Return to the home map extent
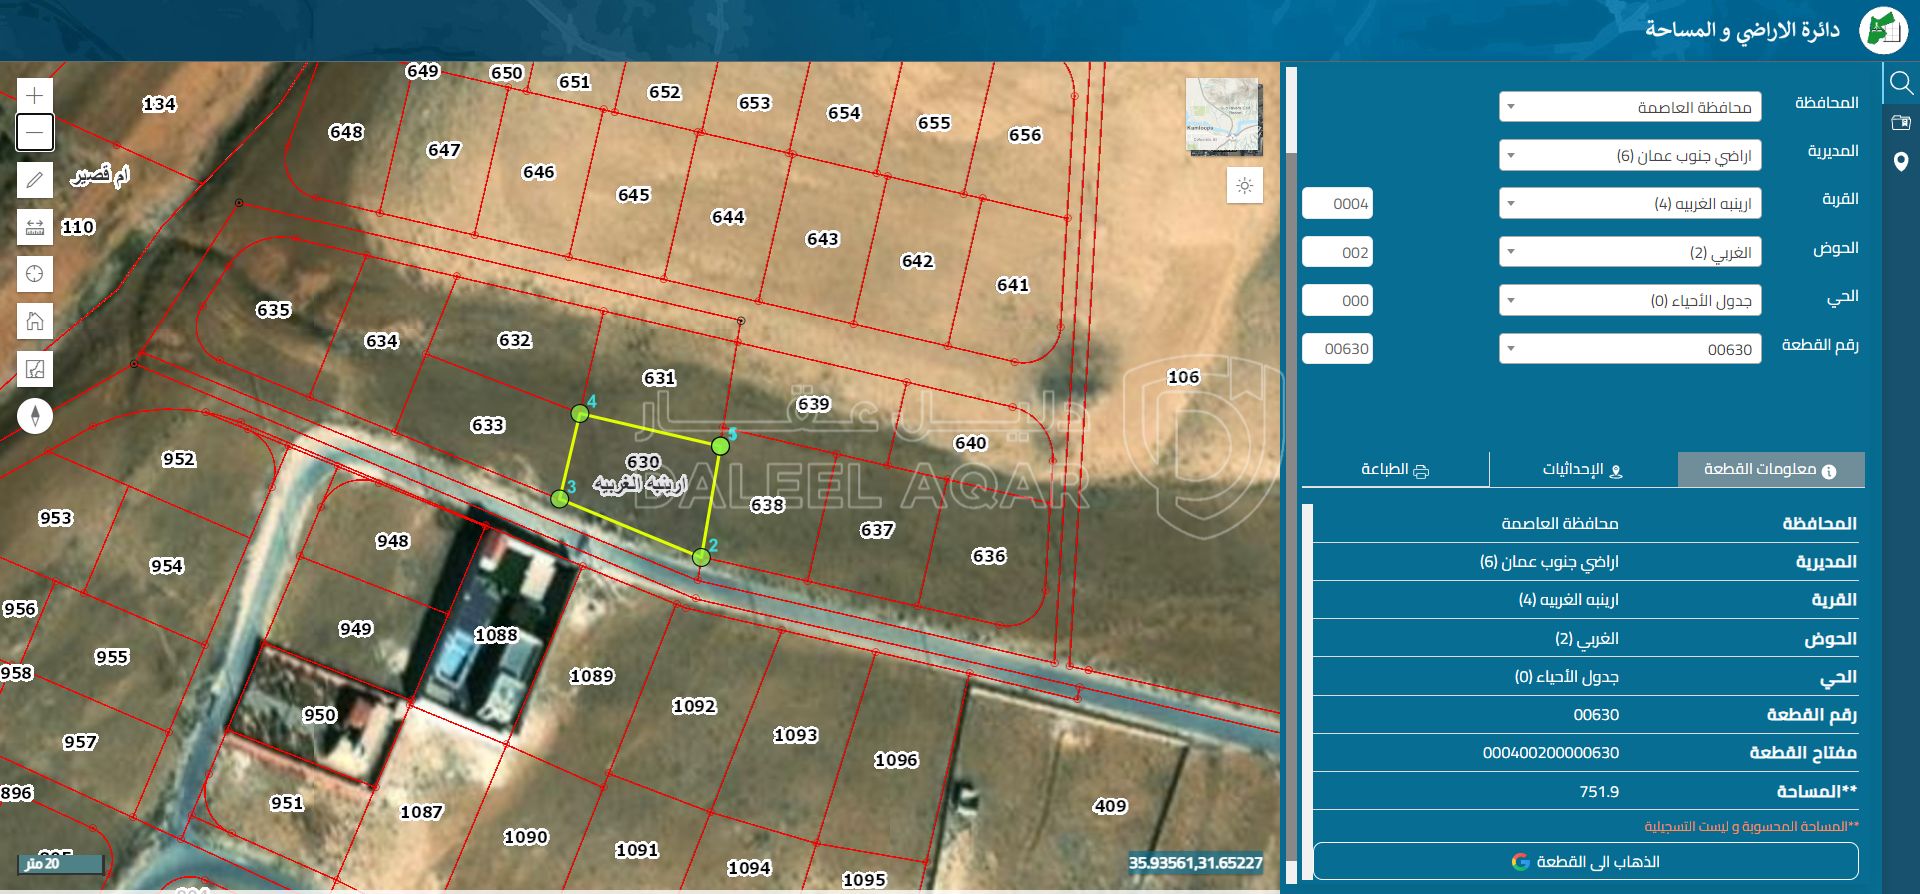Screen dimensions: 1920x894 35,321
